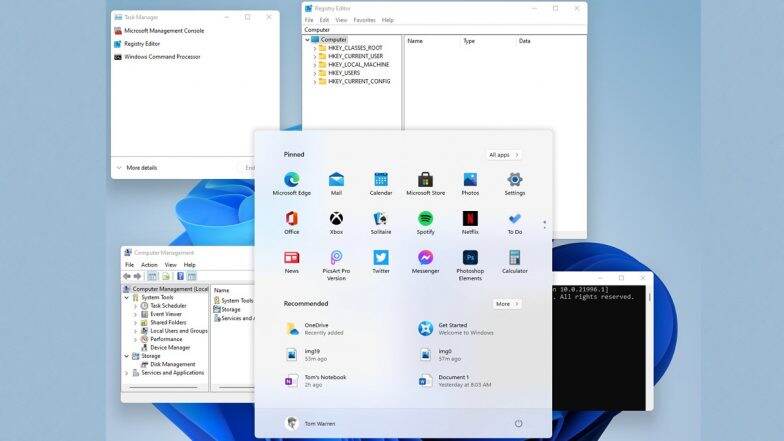Viewport: 784px width, 441px height.
Task: Click the power button in Start menu
Action: click(x=518, y=424)
